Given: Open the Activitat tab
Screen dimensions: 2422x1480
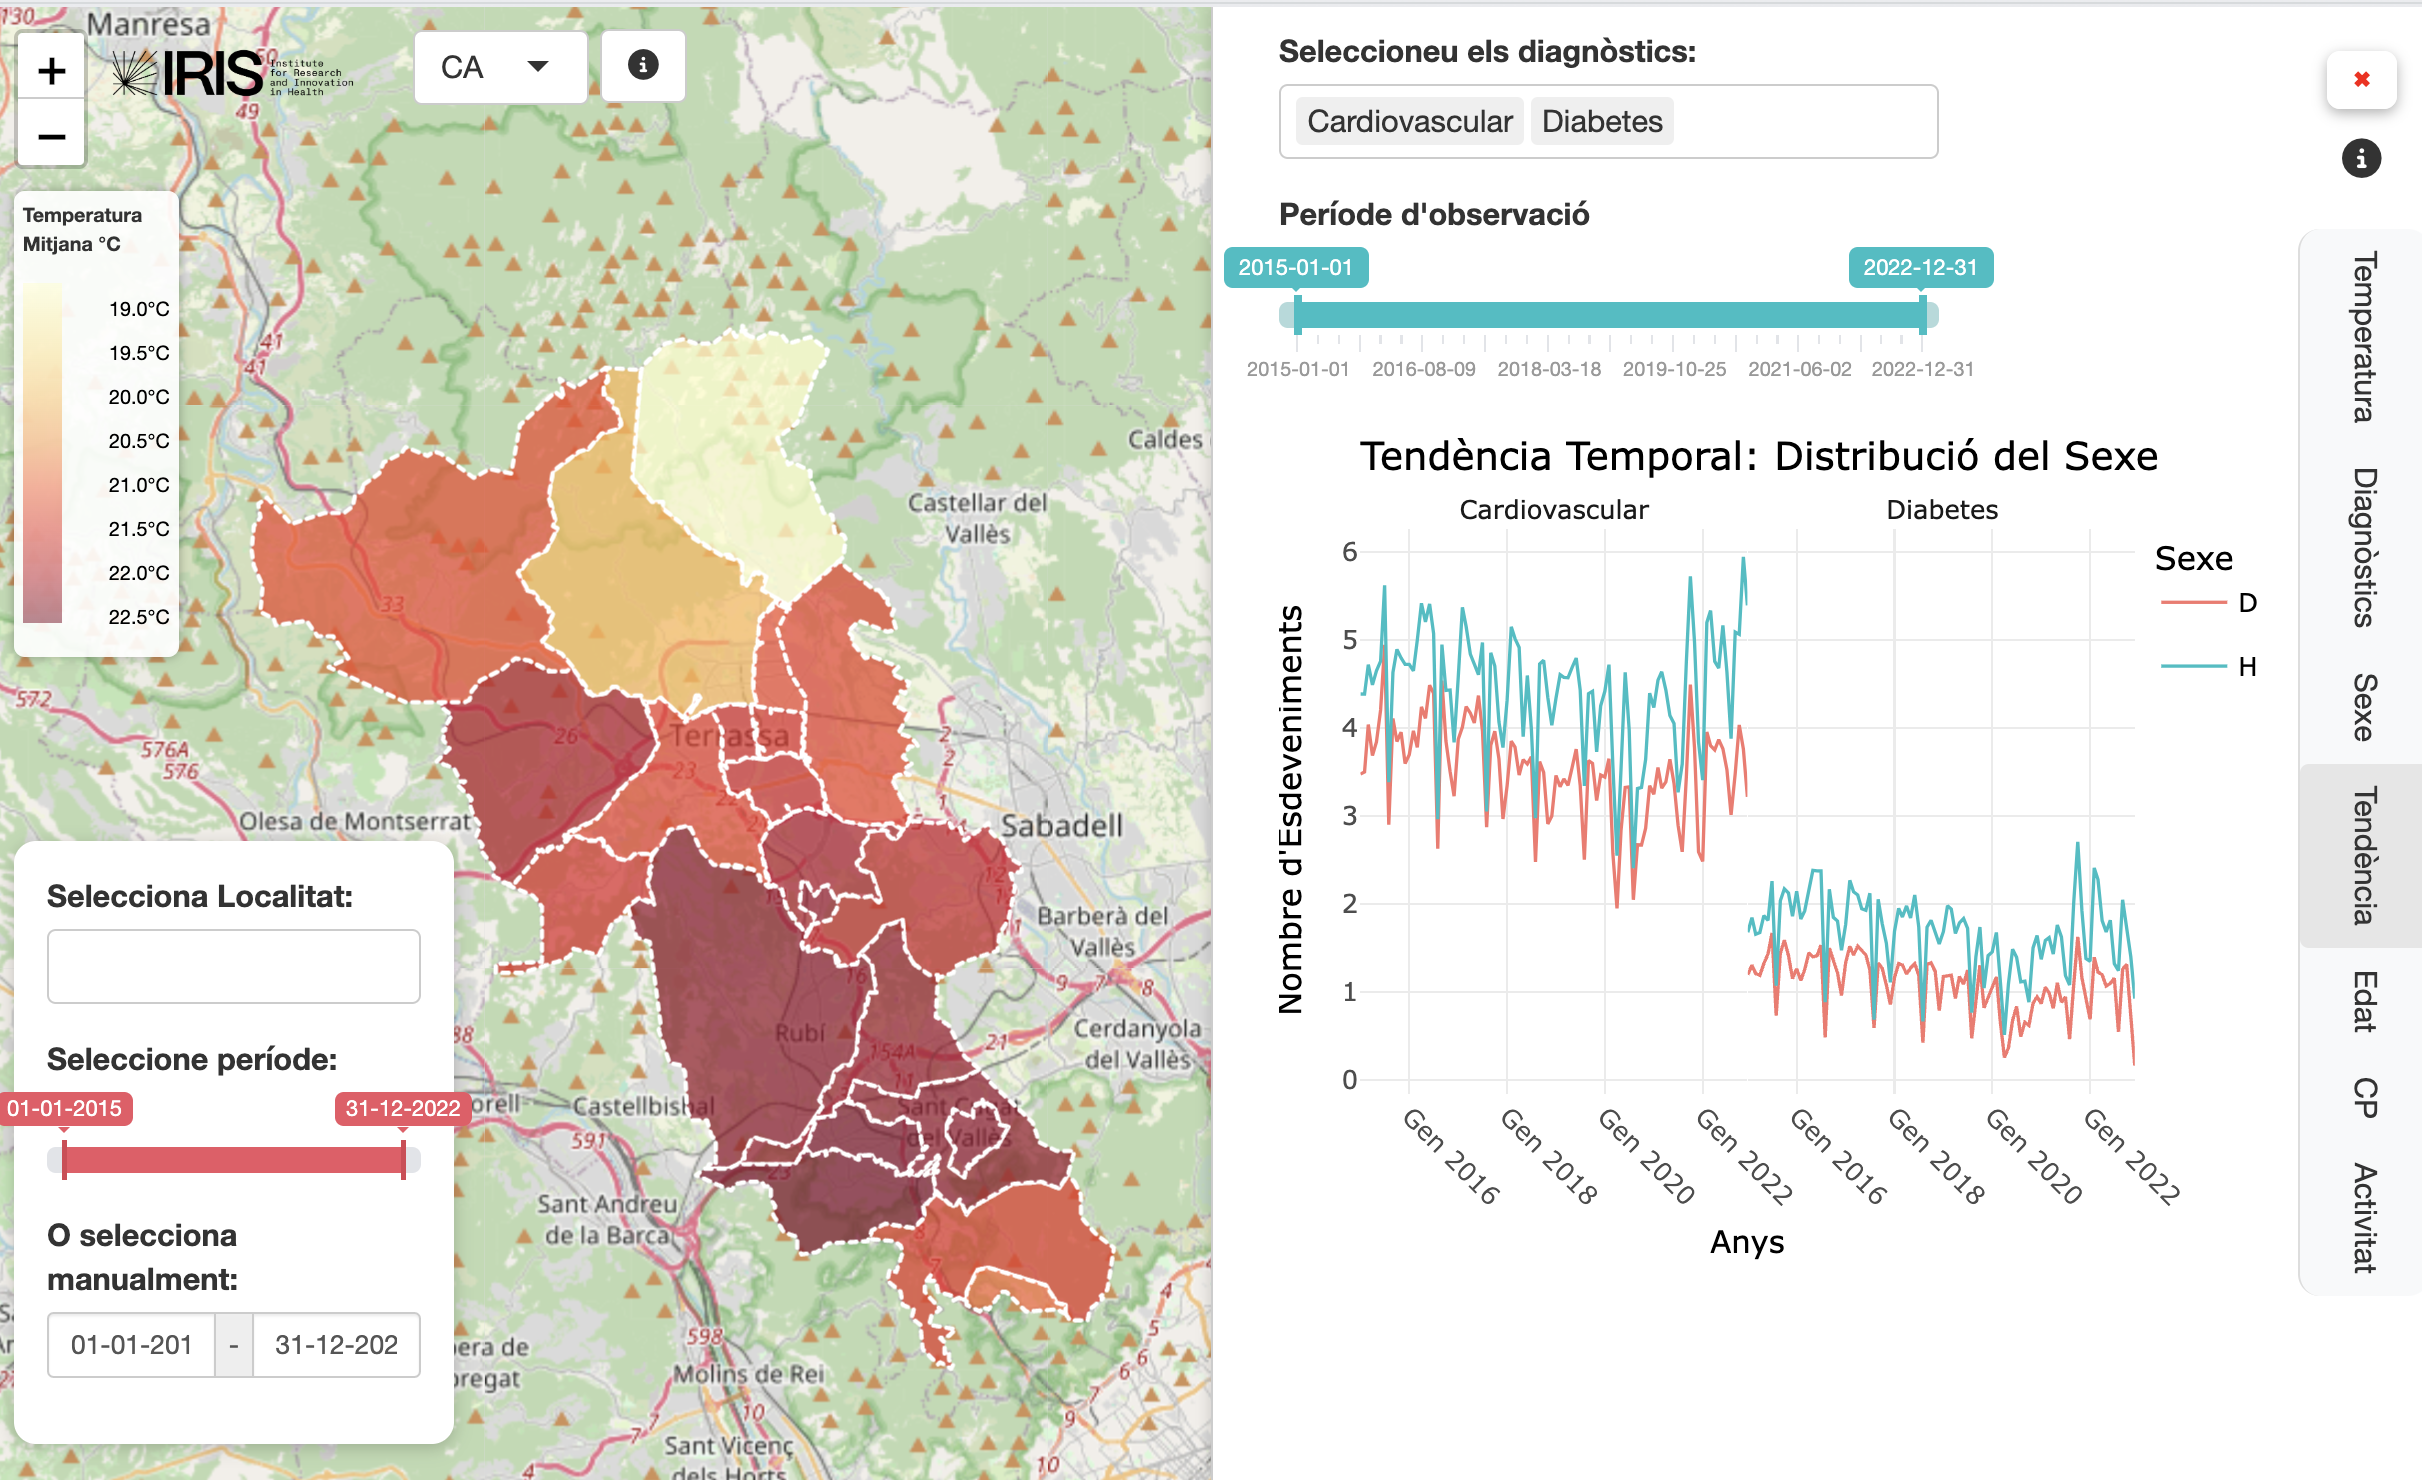Looking at the screenshot, I should tap(2362, 1217).
